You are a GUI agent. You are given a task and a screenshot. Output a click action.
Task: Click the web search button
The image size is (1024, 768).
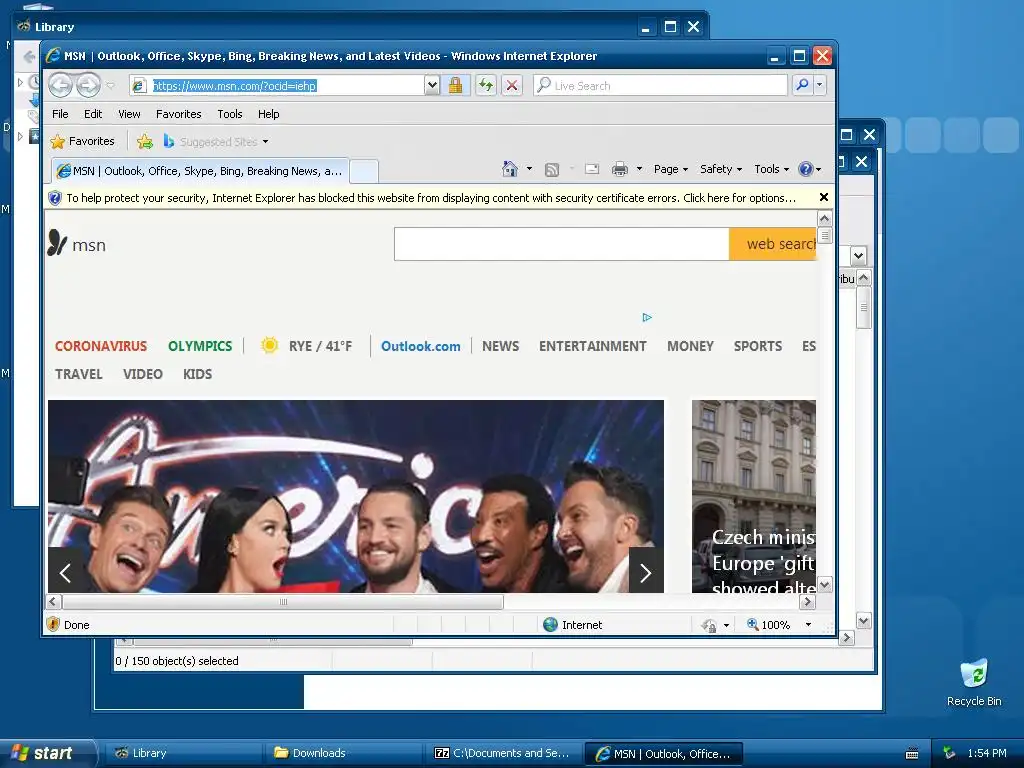tap(773, 244)
